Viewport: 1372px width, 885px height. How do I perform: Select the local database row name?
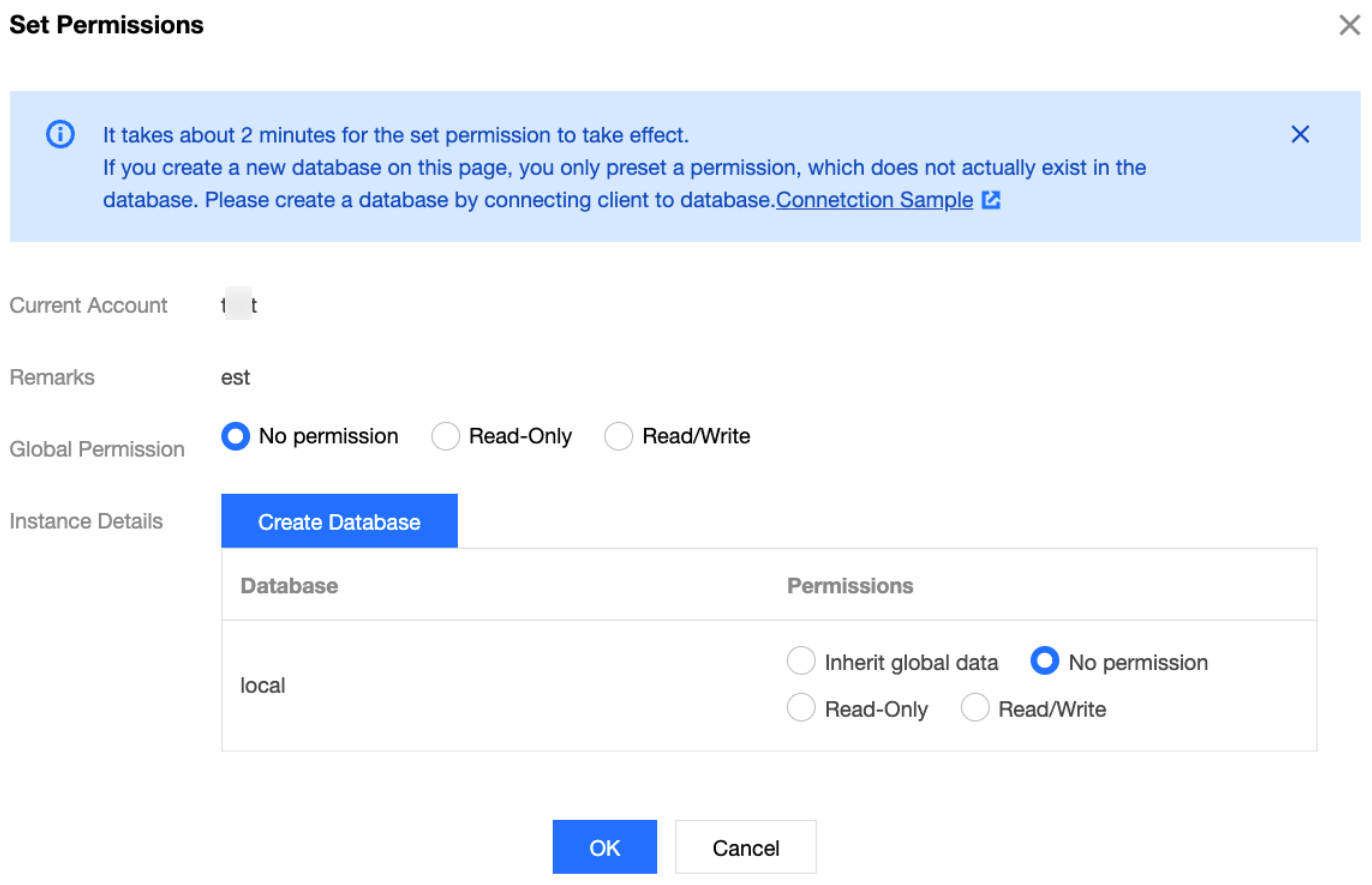tap(263, 686)
